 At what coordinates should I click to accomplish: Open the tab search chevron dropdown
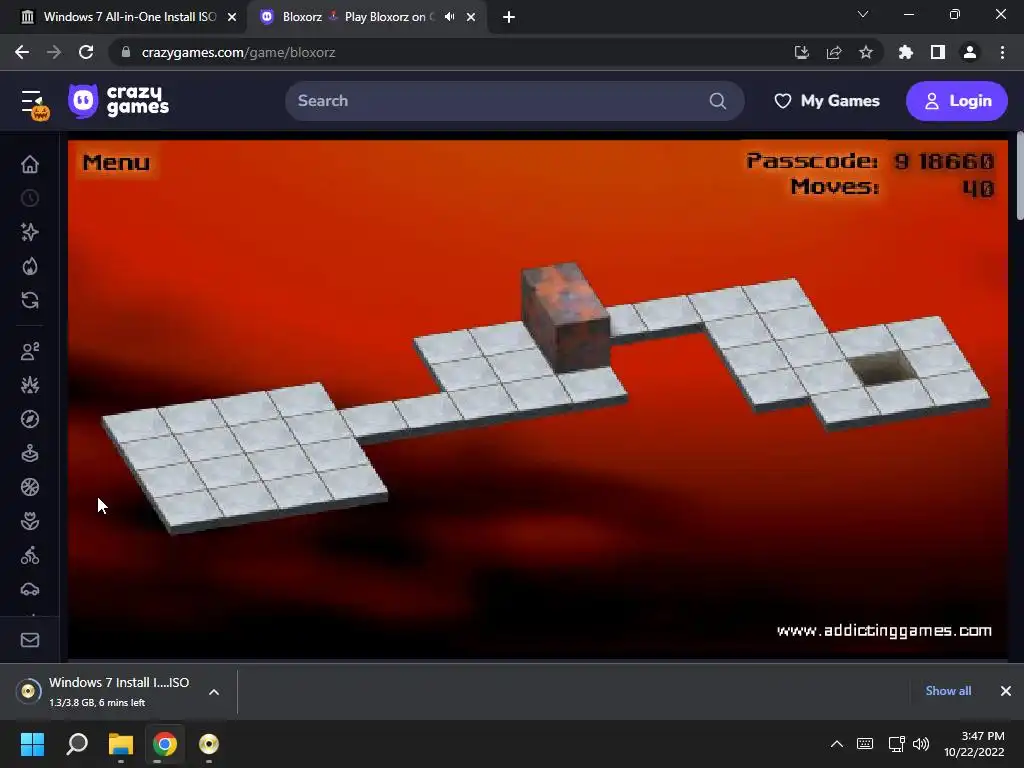pyautogui.click(x=863, y=14)
